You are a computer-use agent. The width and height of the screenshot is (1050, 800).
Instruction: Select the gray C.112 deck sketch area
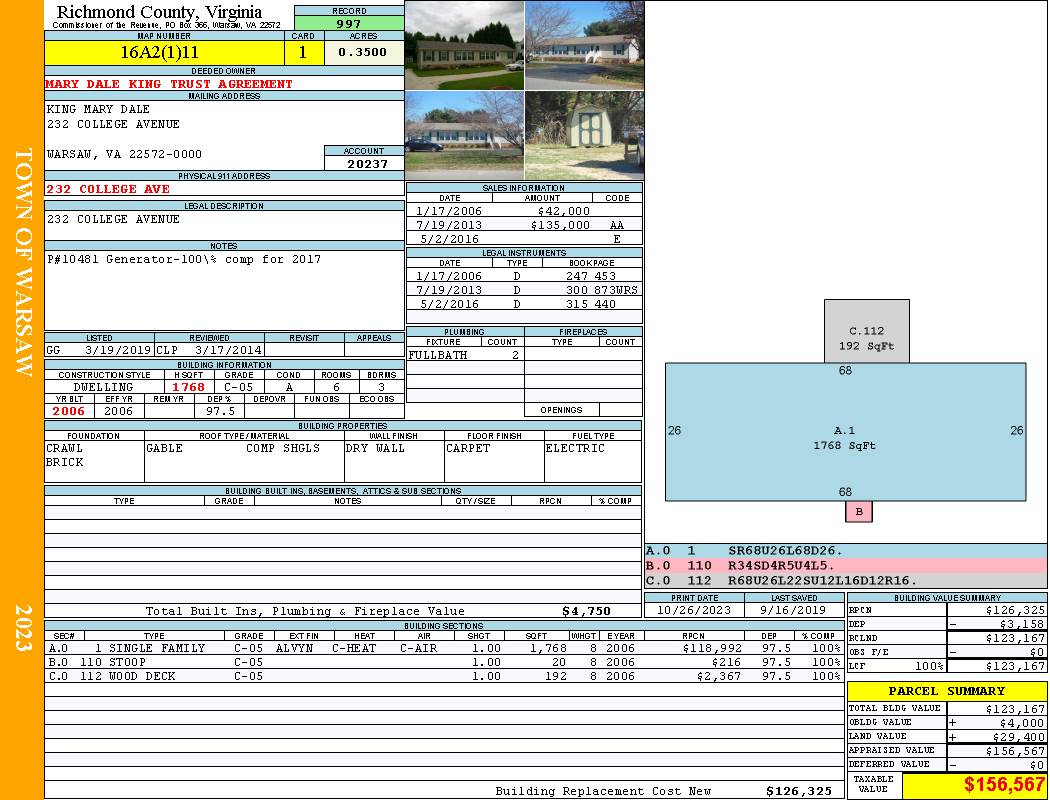coord(866,331)
